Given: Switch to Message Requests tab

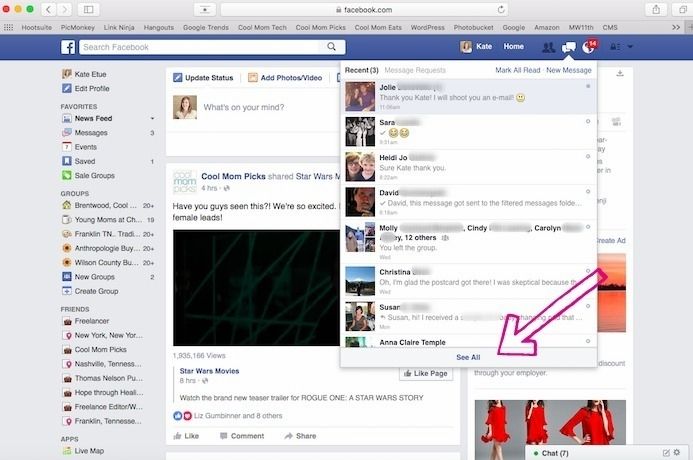Looking at the screenshot, I should pyautogui.click(x=415, y=70).
